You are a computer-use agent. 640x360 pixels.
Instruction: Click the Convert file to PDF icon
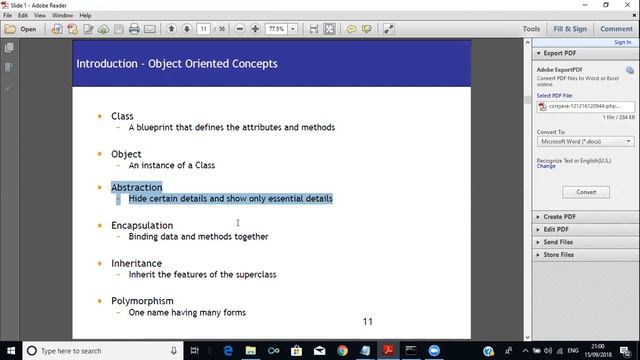pos(57,29)
